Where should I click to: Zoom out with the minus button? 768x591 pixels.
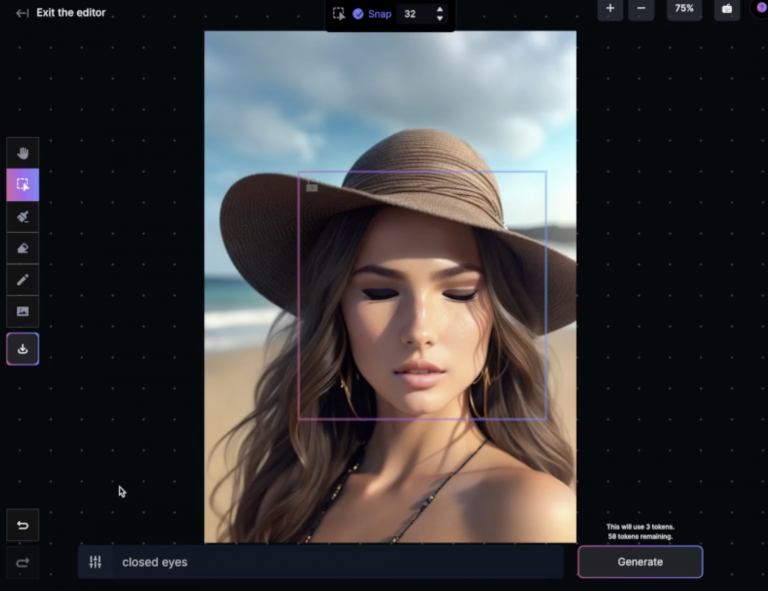coord(641,8)
